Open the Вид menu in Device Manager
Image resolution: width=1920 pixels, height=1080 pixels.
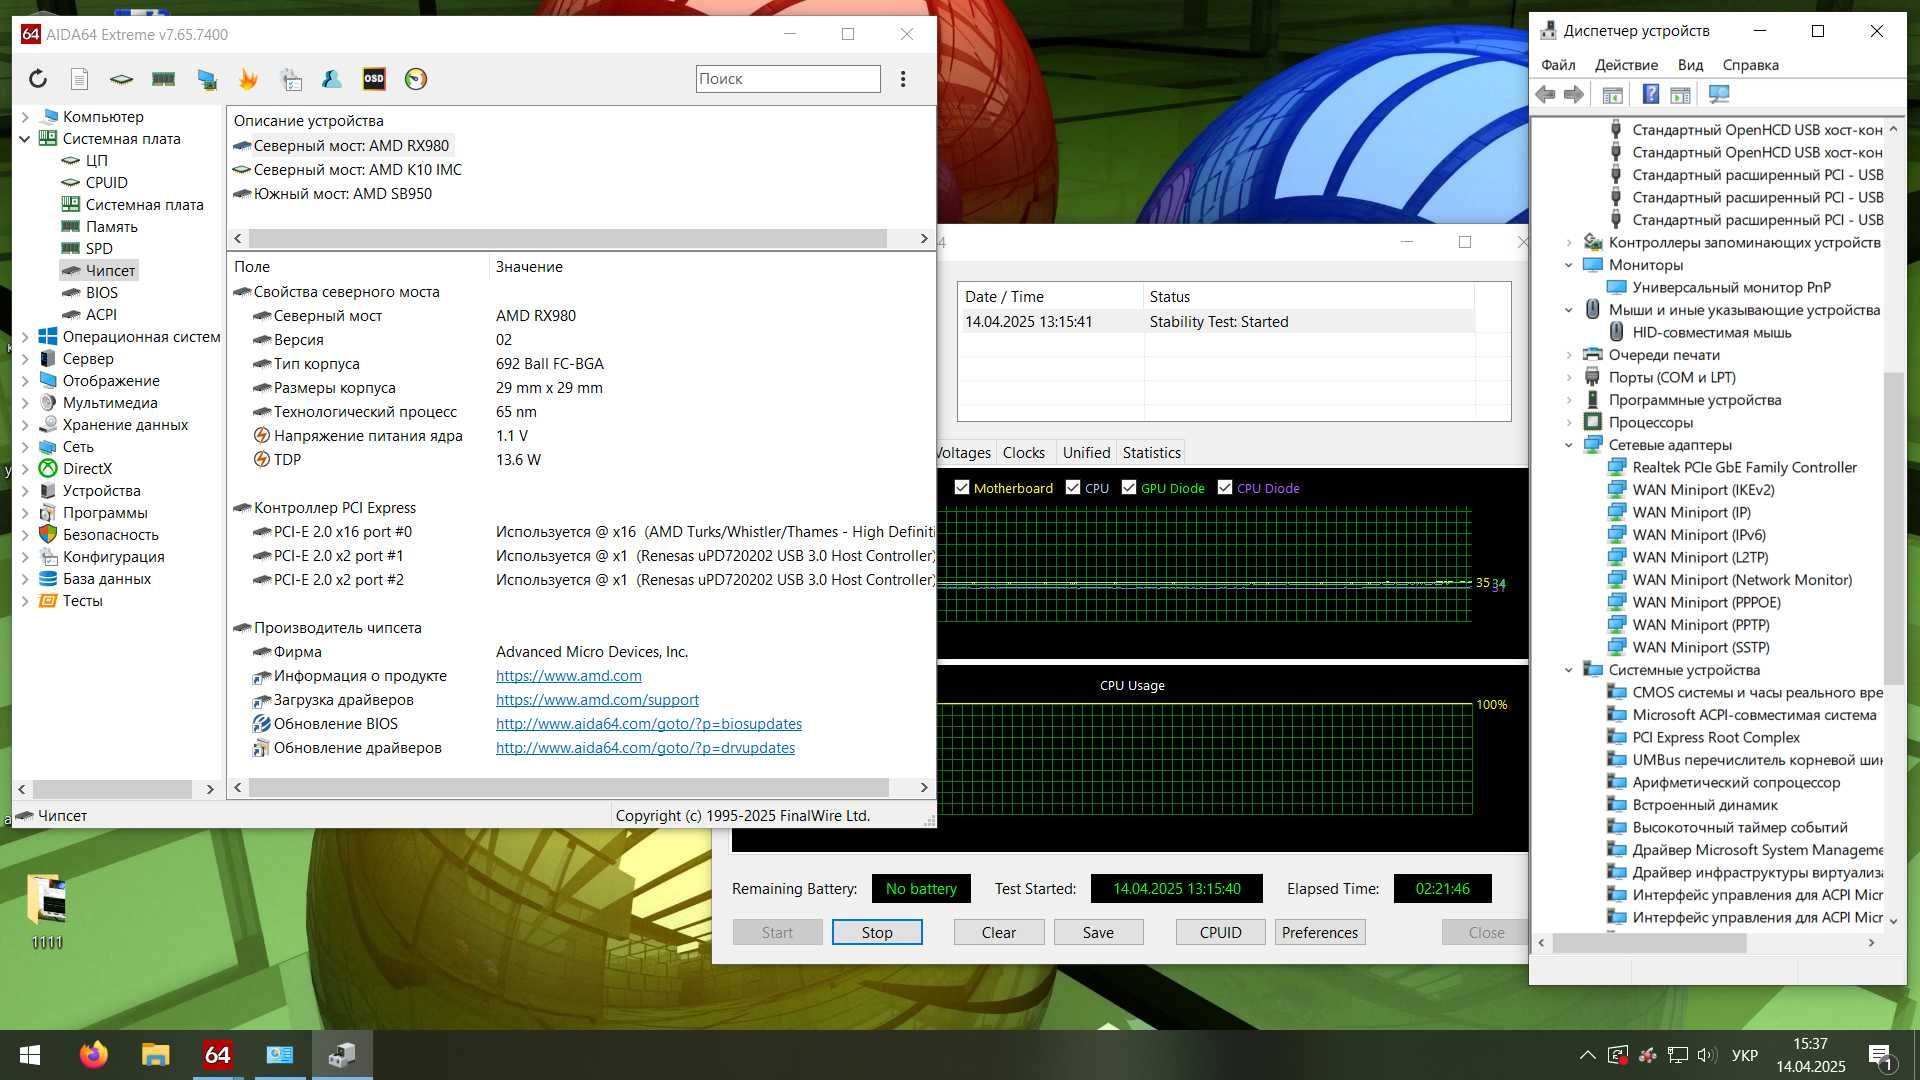click(1690, 64)
